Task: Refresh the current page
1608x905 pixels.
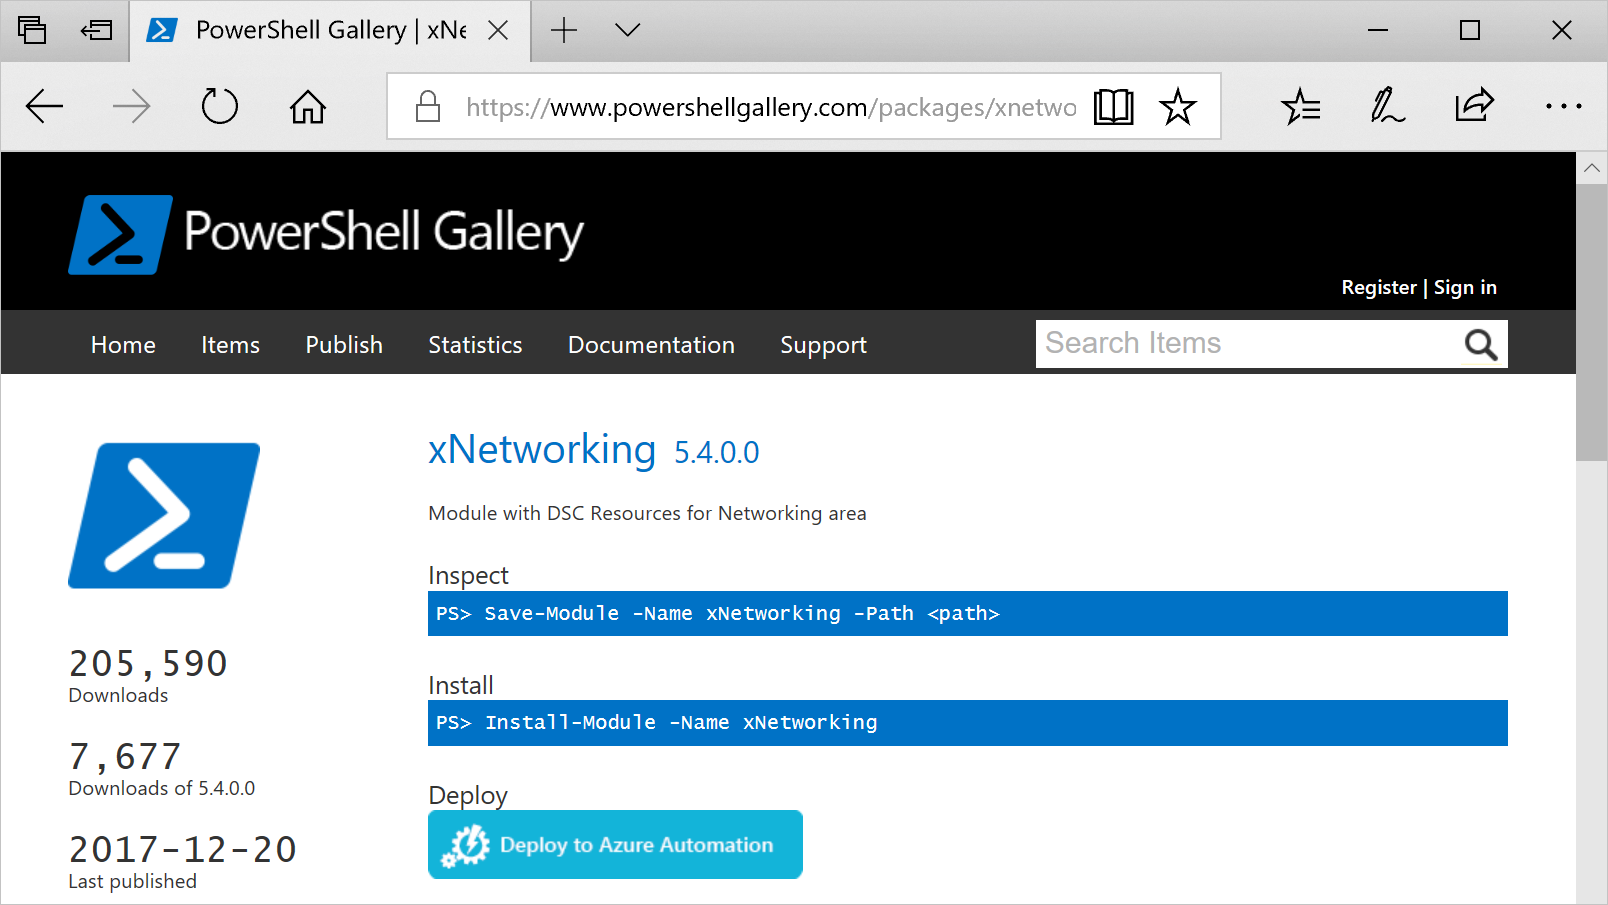Action: click(x=220, y=106)
